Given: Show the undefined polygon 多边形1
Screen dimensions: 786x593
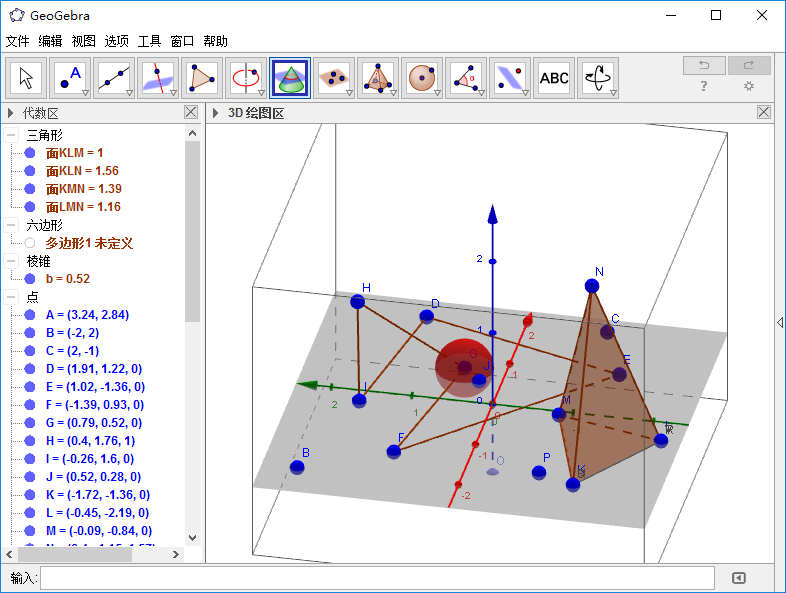Looking at the screenshot, I should (x=30, y=243).
